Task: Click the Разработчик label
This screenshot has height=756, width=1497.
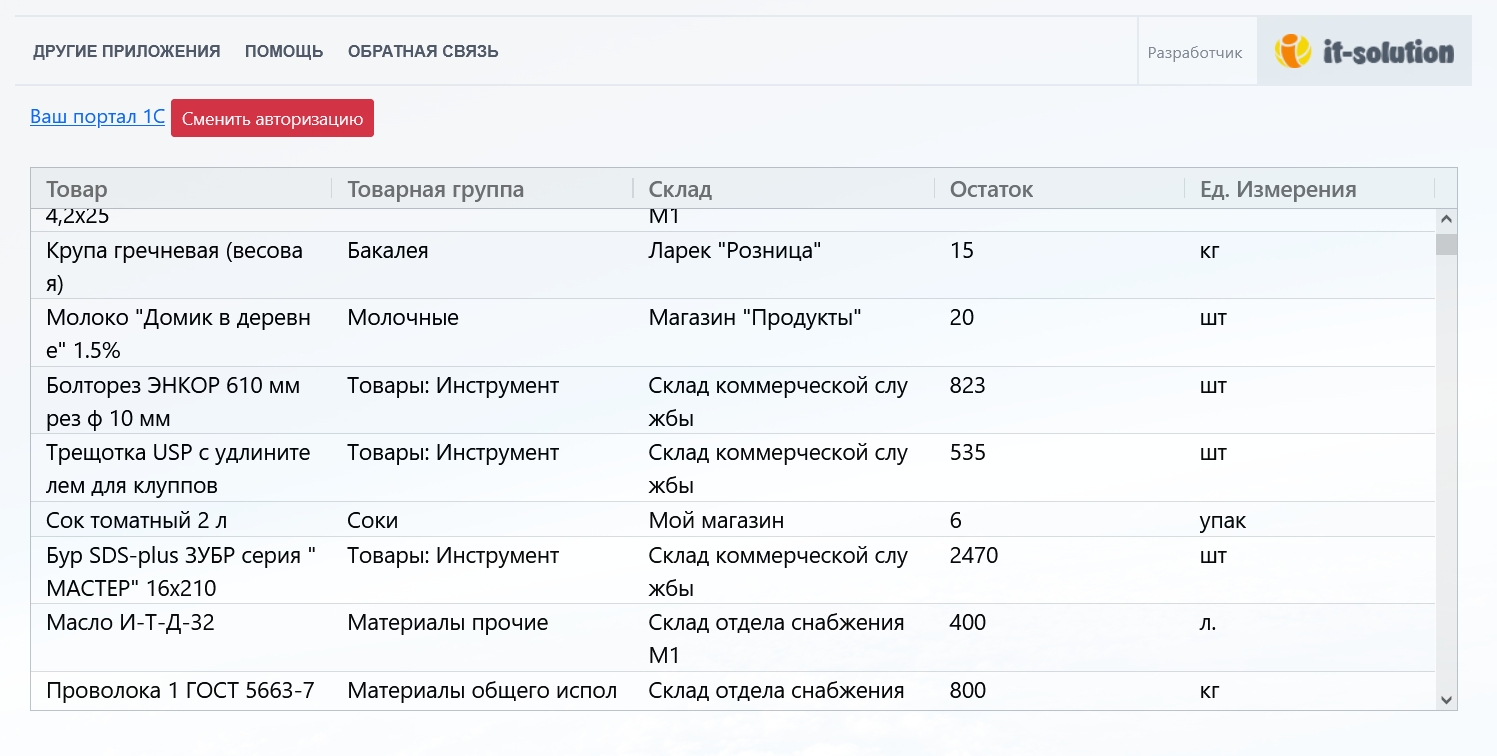Action: click(x=1194, y=53)
